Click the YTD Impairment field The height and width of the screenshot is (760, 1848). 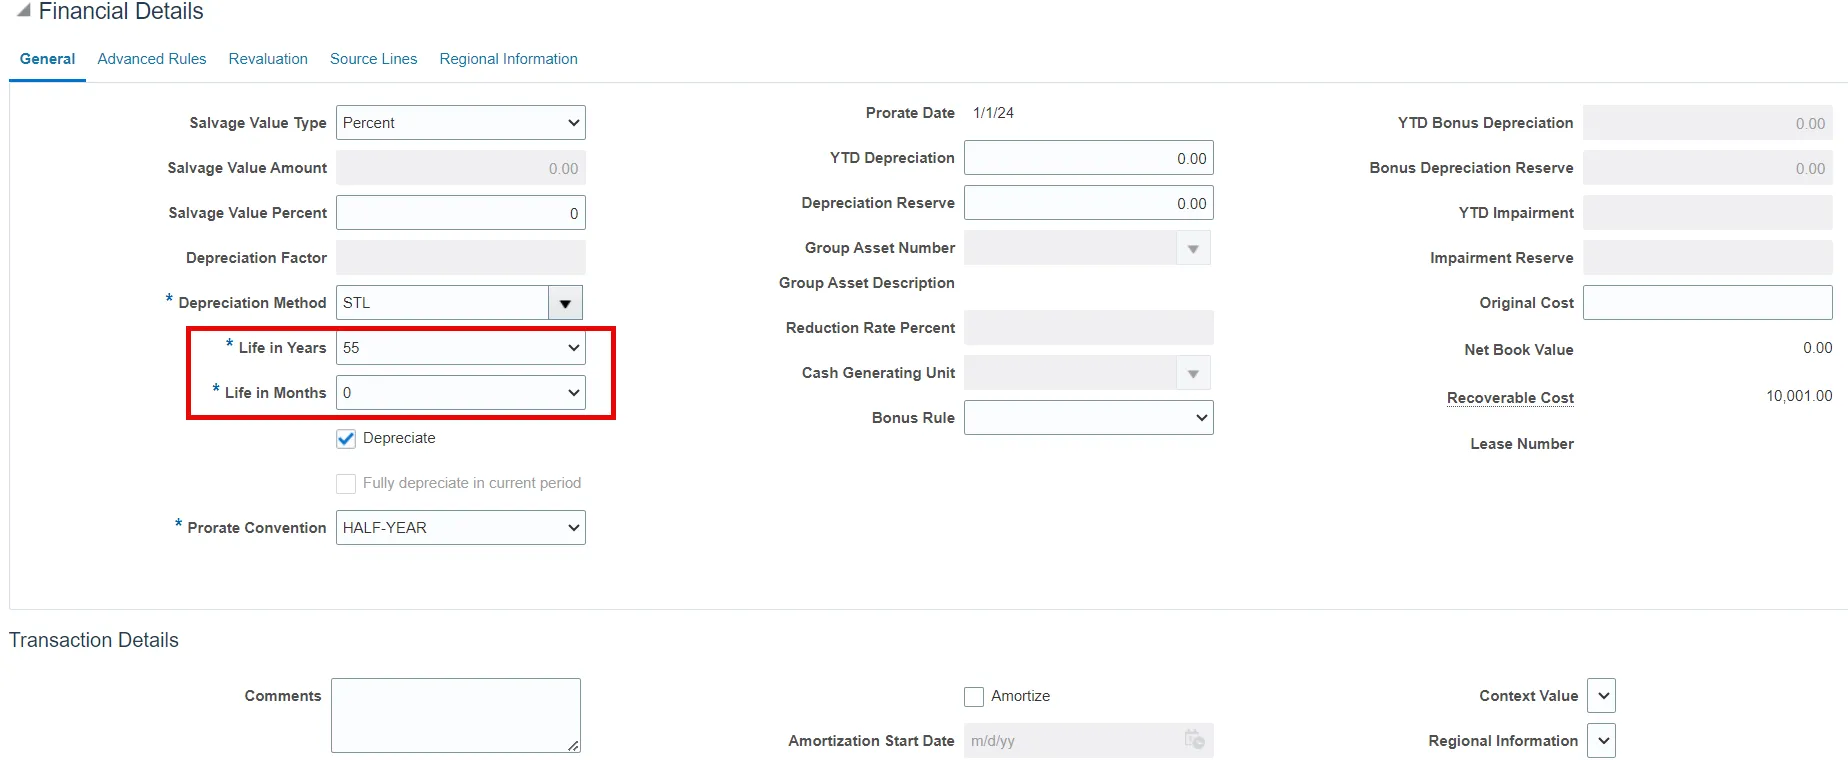[1708, 213]
